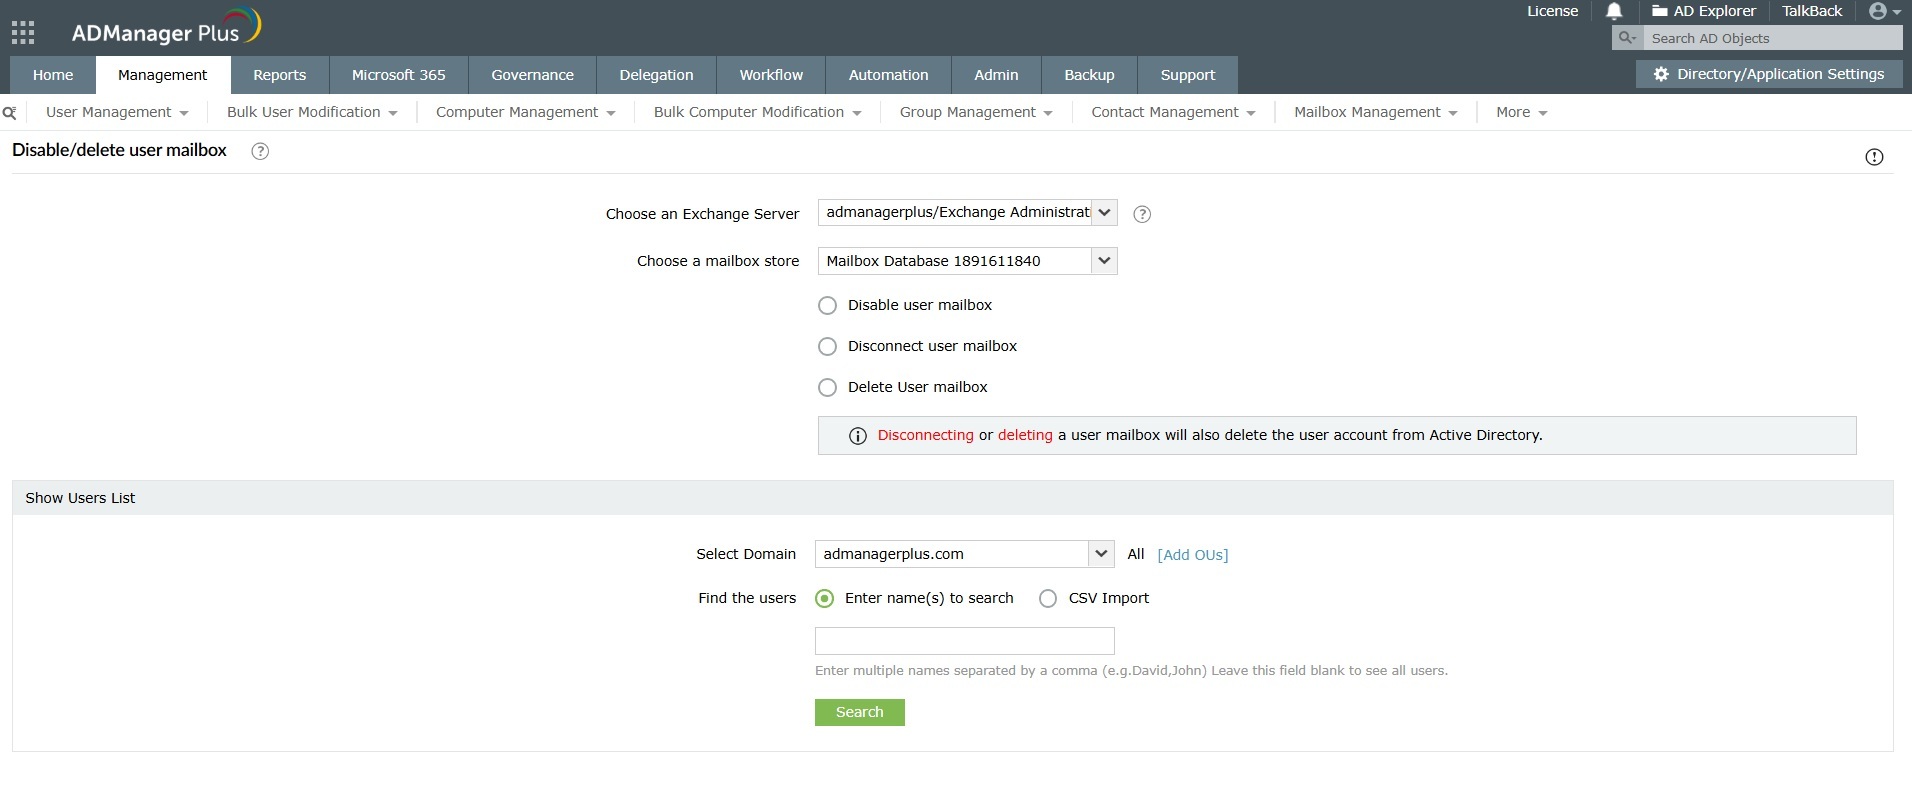This screenshot has height=789, width=1912.
Task: Select Delete User mailbox option
Action: [827, 388]
